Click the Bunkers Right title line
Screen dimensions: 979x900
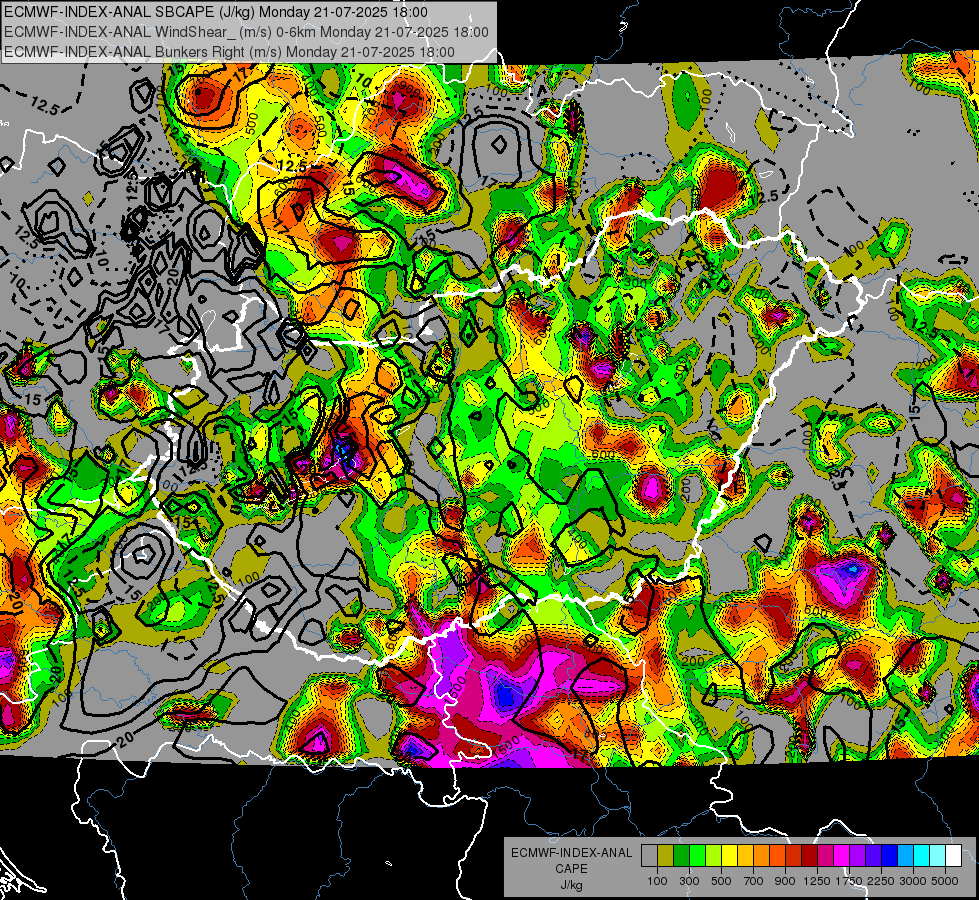click(229, 52)
